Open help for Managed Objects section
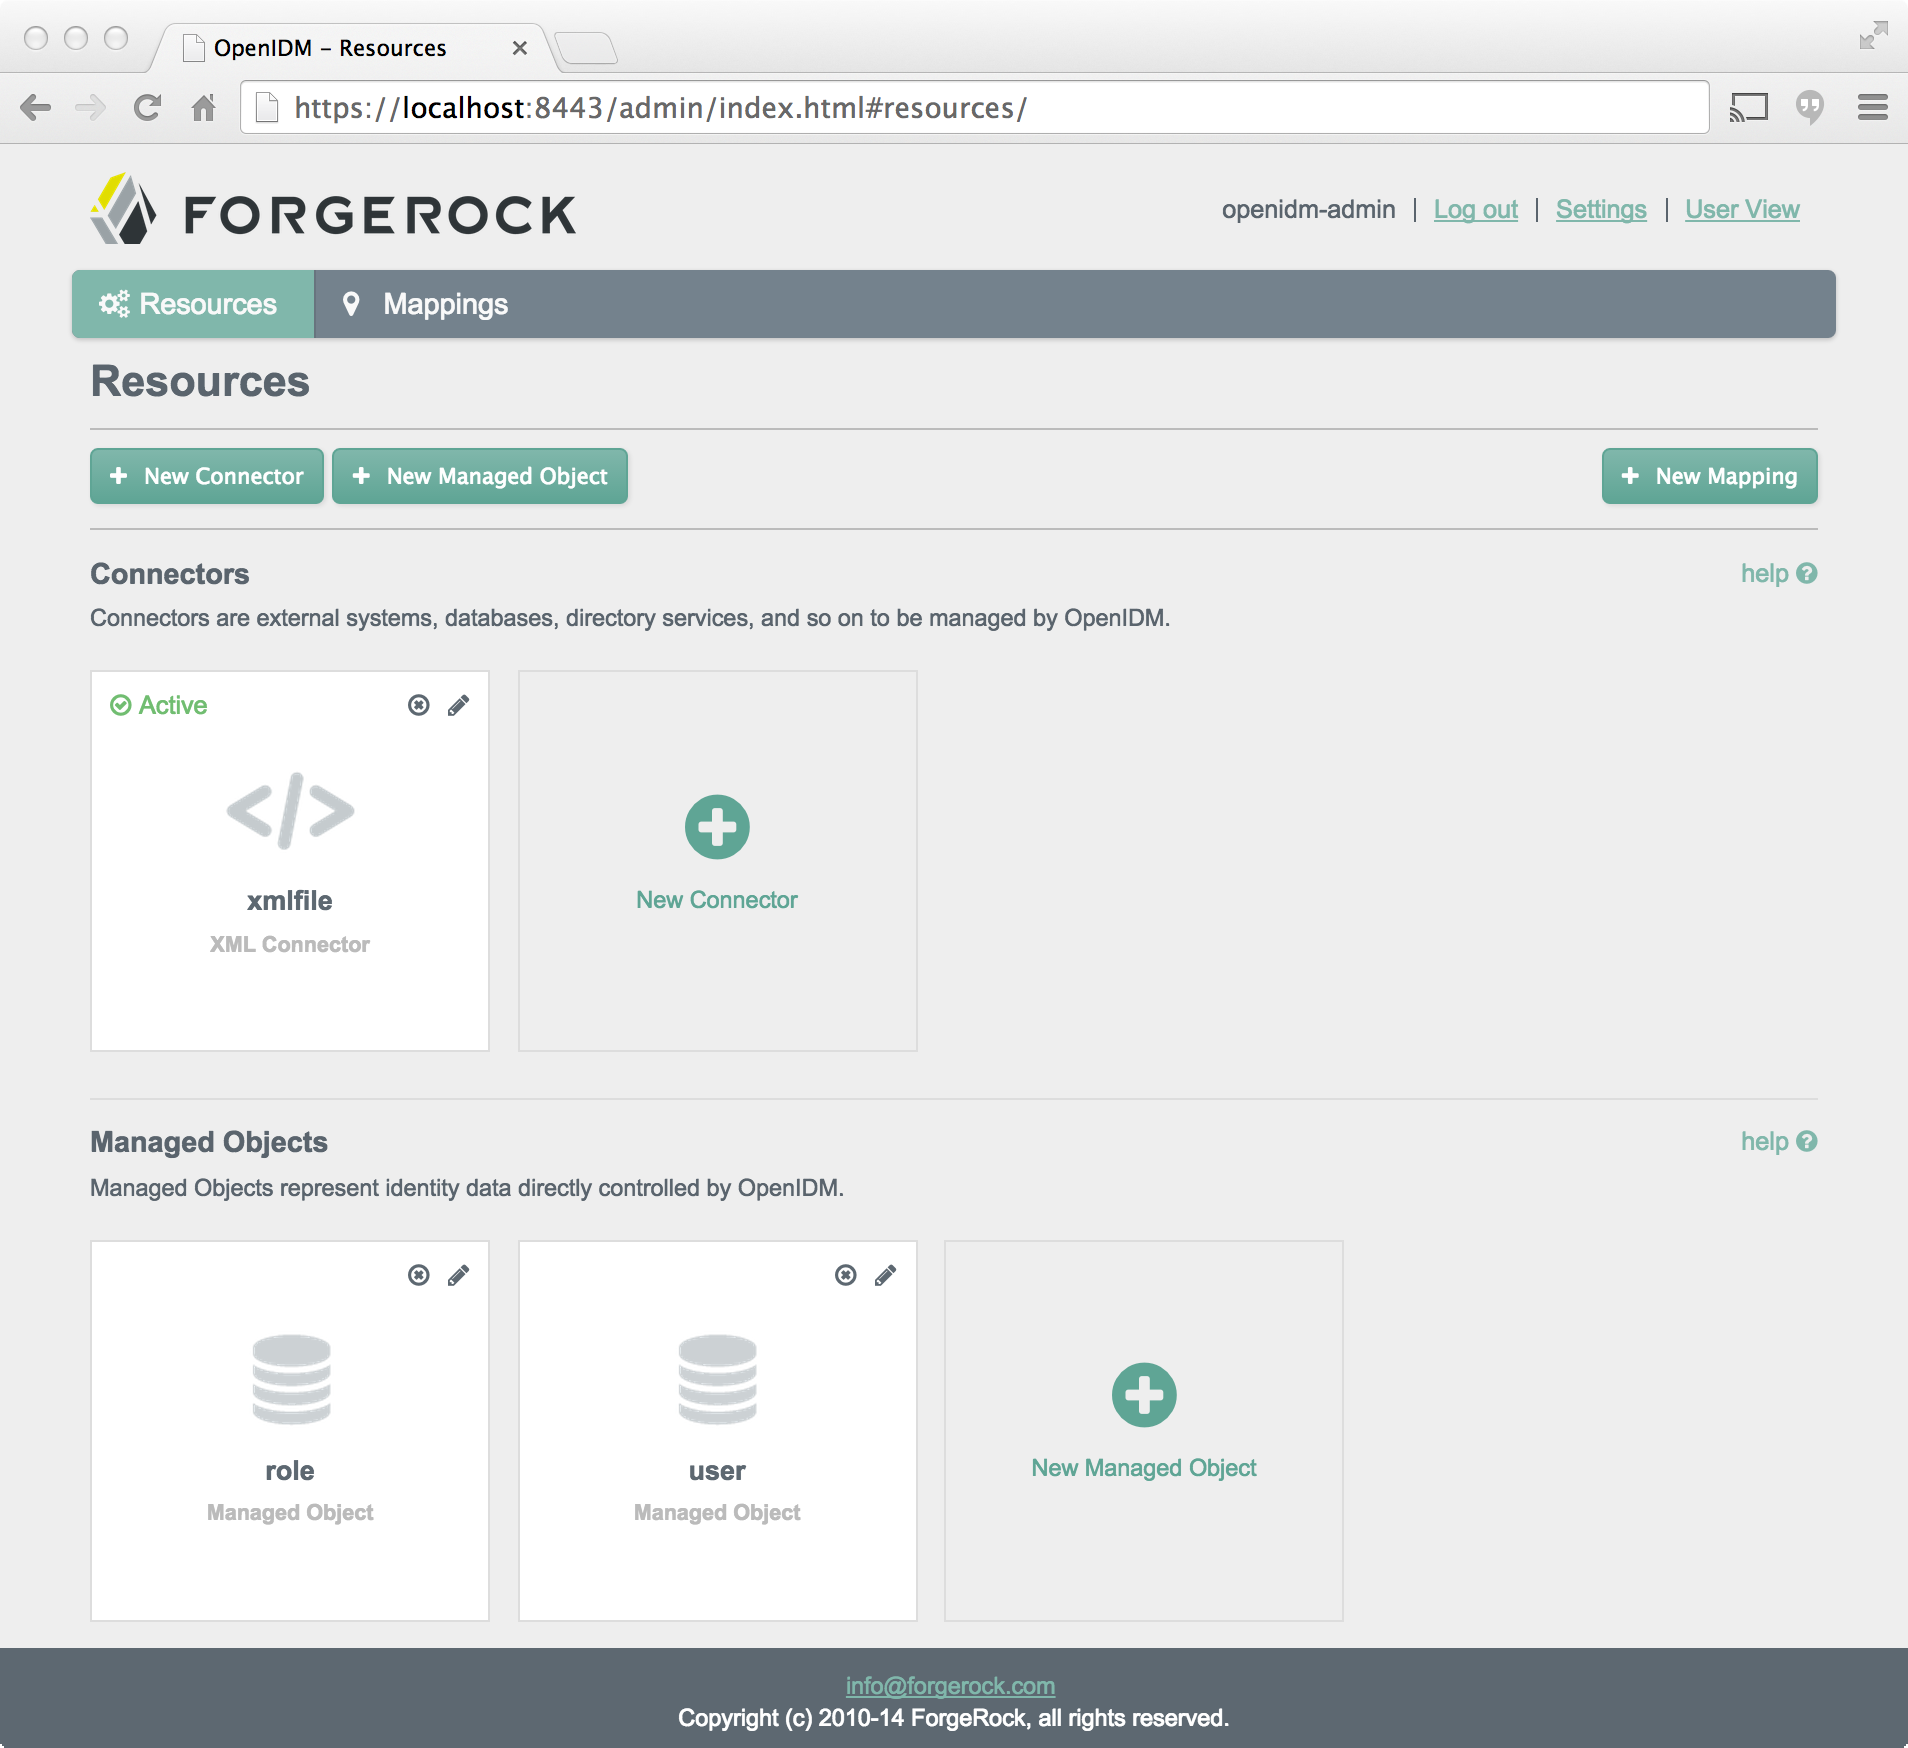 point(1778,1141)
